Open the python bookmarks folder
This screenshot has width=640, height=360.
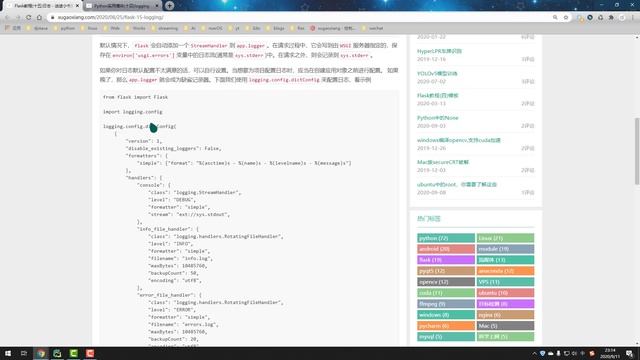coord(64,28)
